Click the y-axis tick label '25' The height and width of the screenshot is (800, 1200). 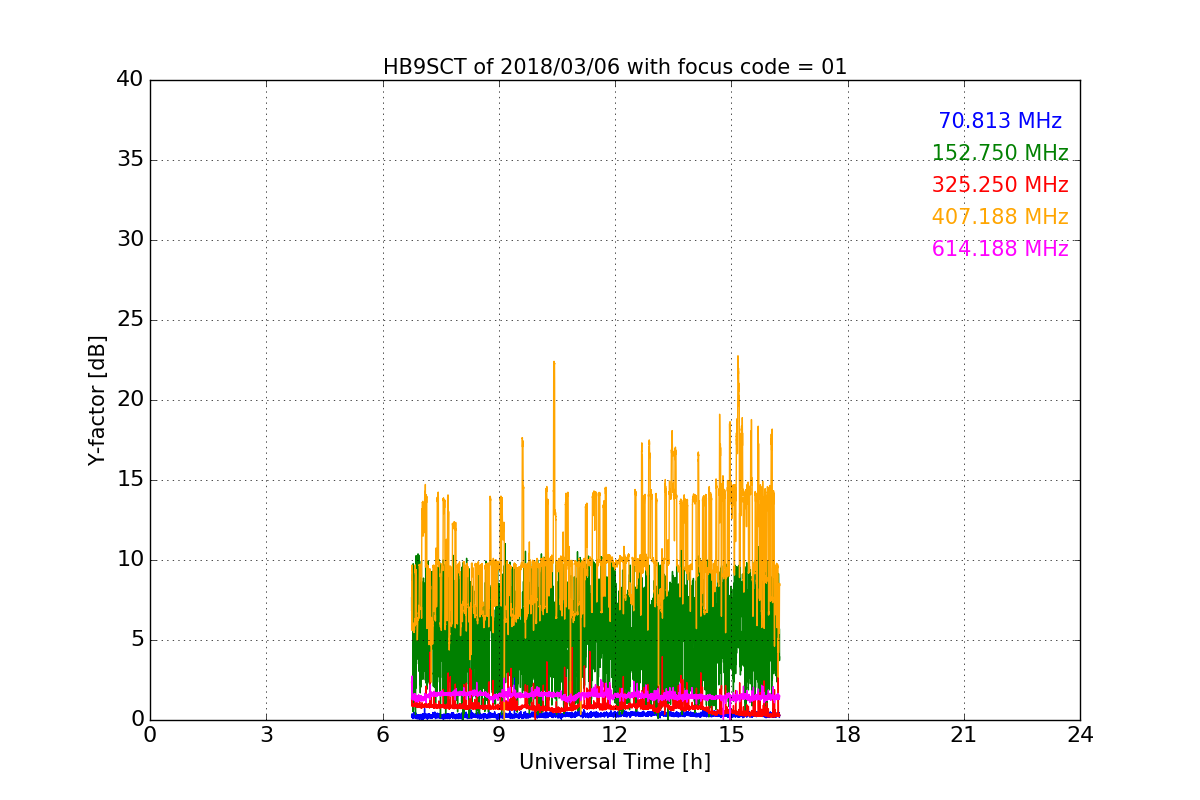coord(129,319)
